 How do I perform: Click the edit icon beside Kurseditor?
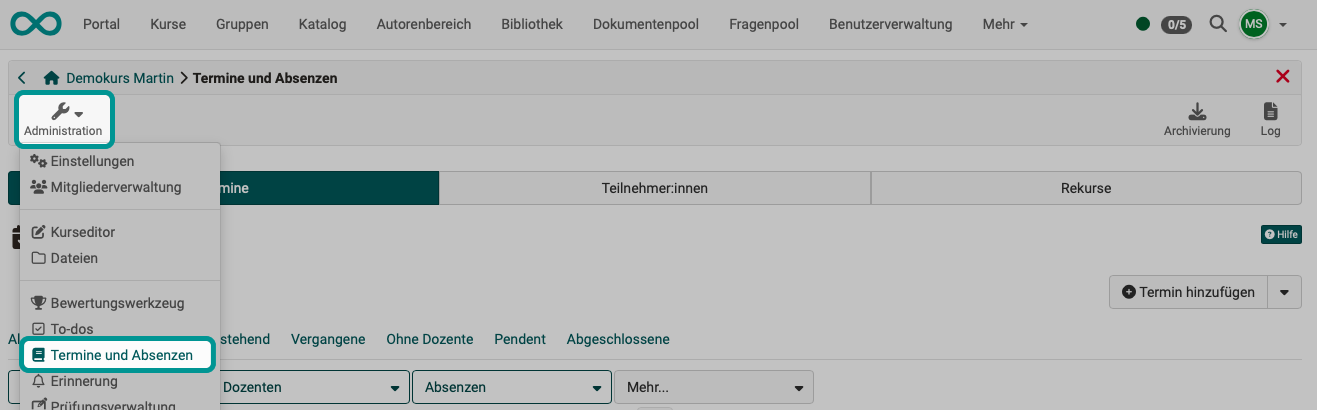[x=39, y=232]
